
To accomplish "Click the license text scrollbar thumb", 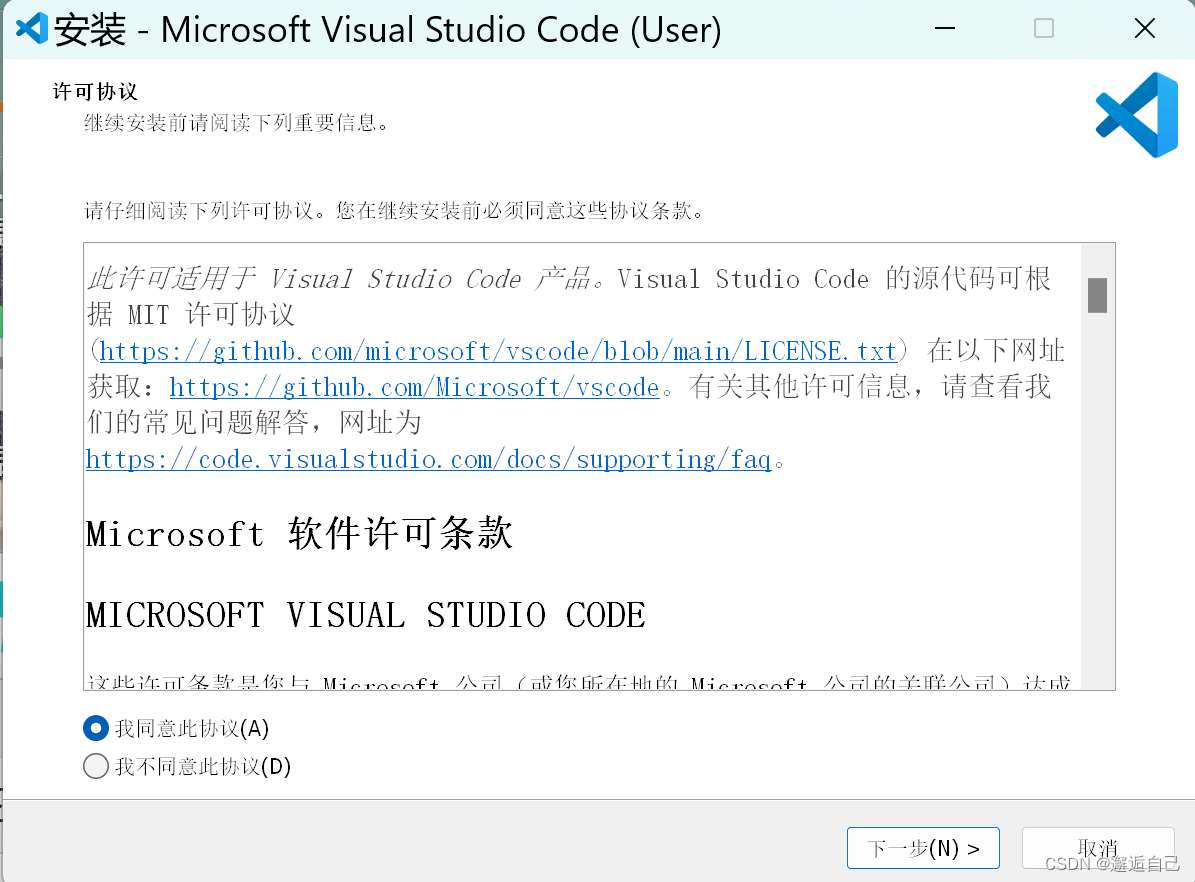I will point(1097,295).
